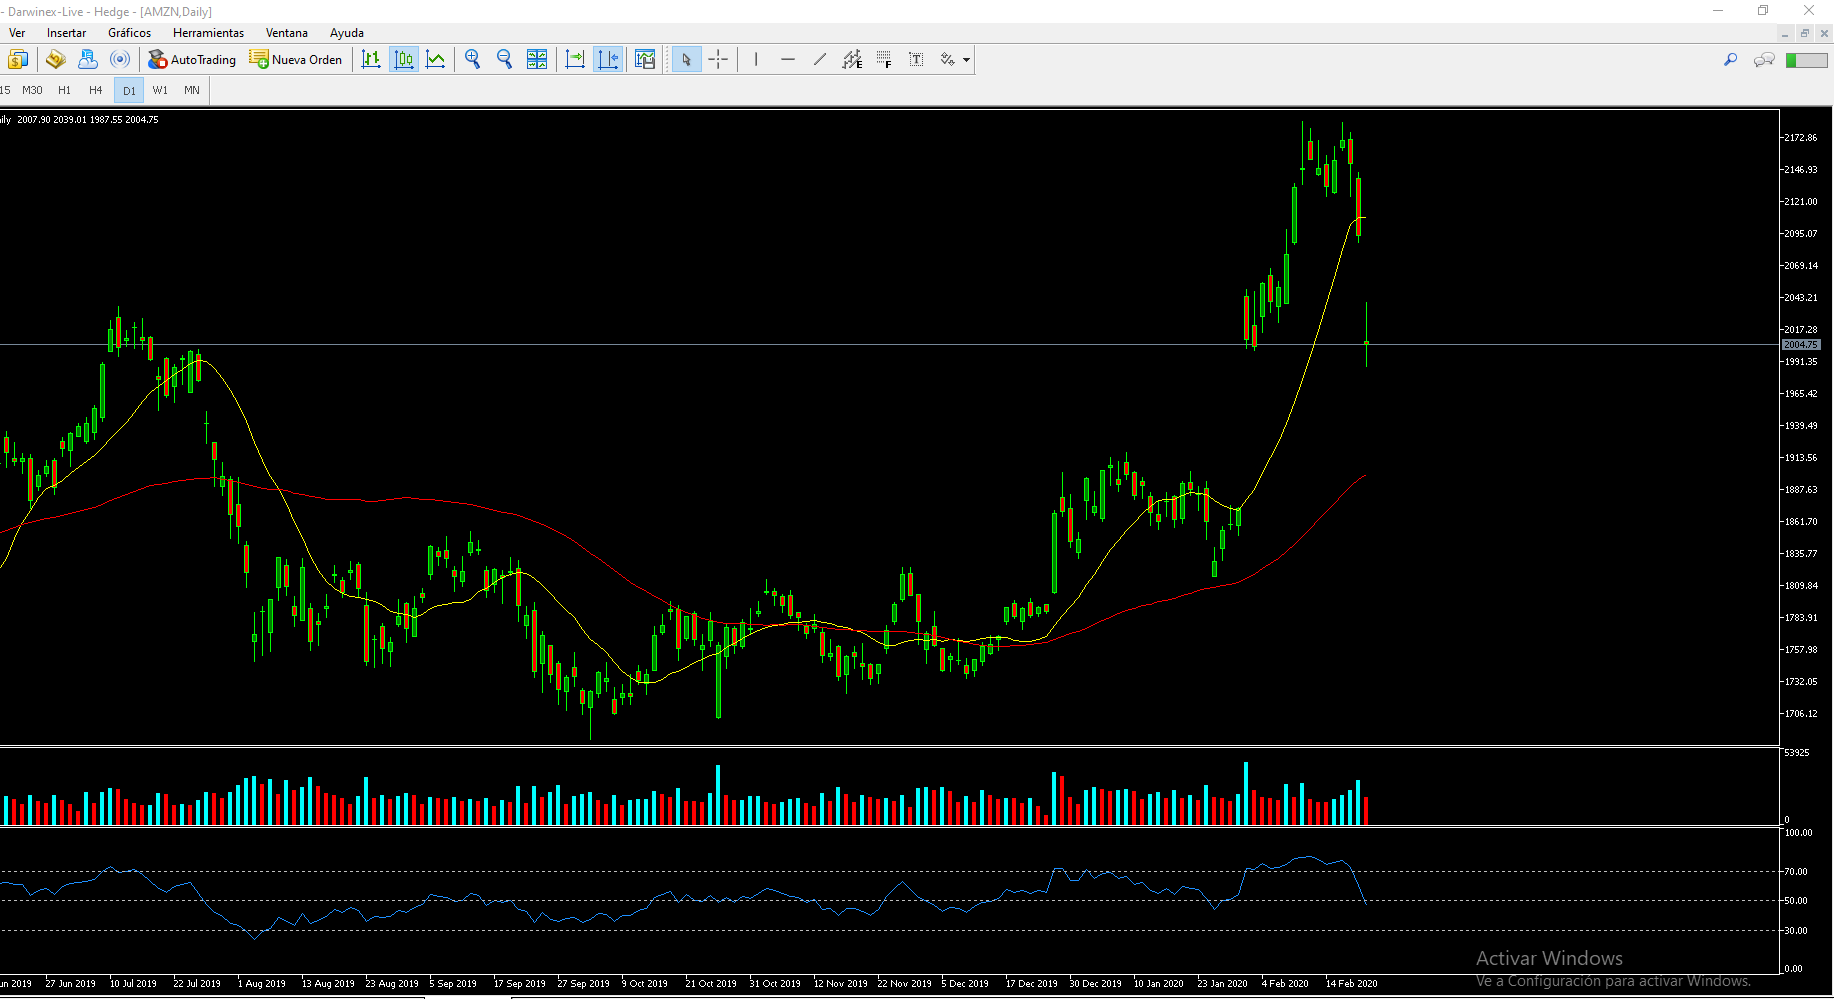Click the 1913.56 price scale label

click(1801, 458)
